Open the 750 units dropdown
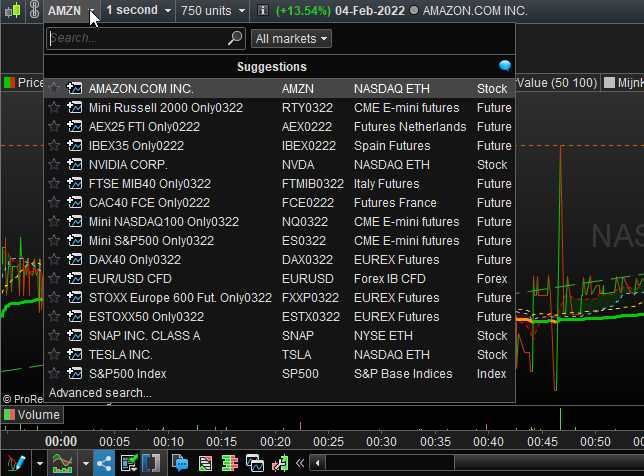644x476 pixels. point(213,10)
